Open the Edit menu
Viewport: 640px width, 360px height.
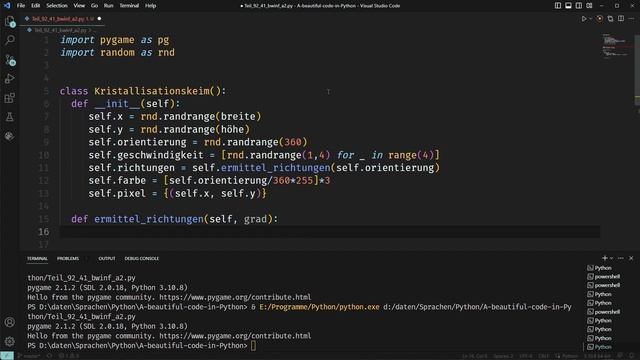36,6
